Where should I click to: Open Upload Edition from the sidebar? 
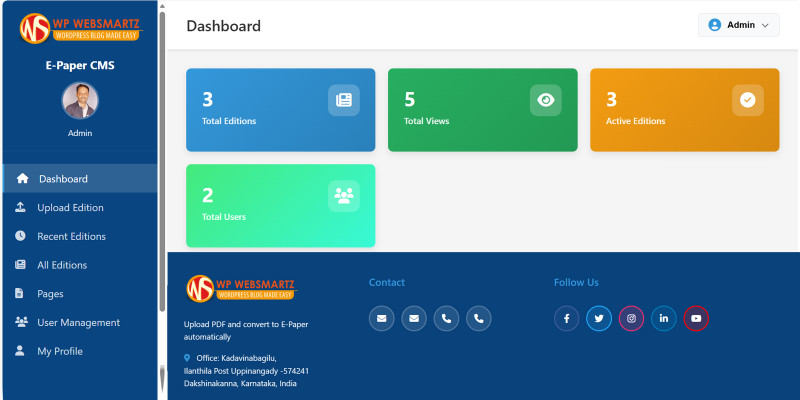(x=70, y=208)
